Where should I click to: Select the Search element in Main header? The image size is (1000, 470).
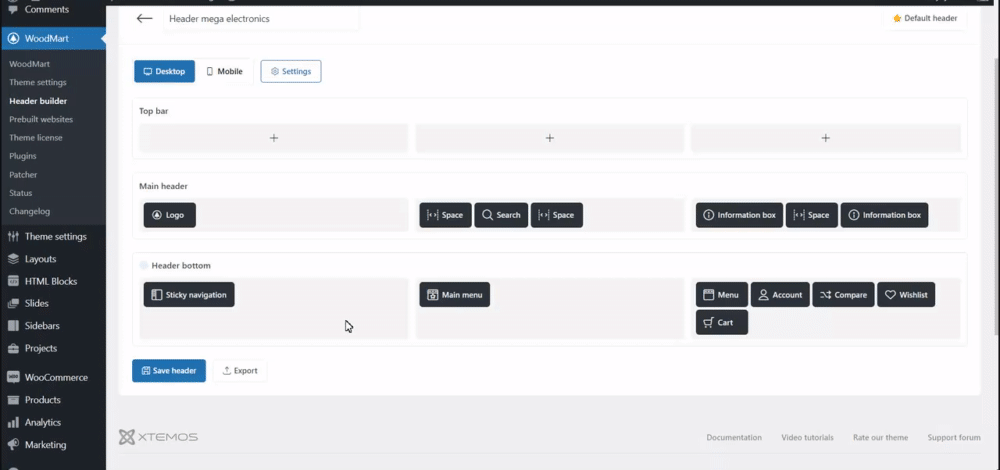(x=501, y=215)
